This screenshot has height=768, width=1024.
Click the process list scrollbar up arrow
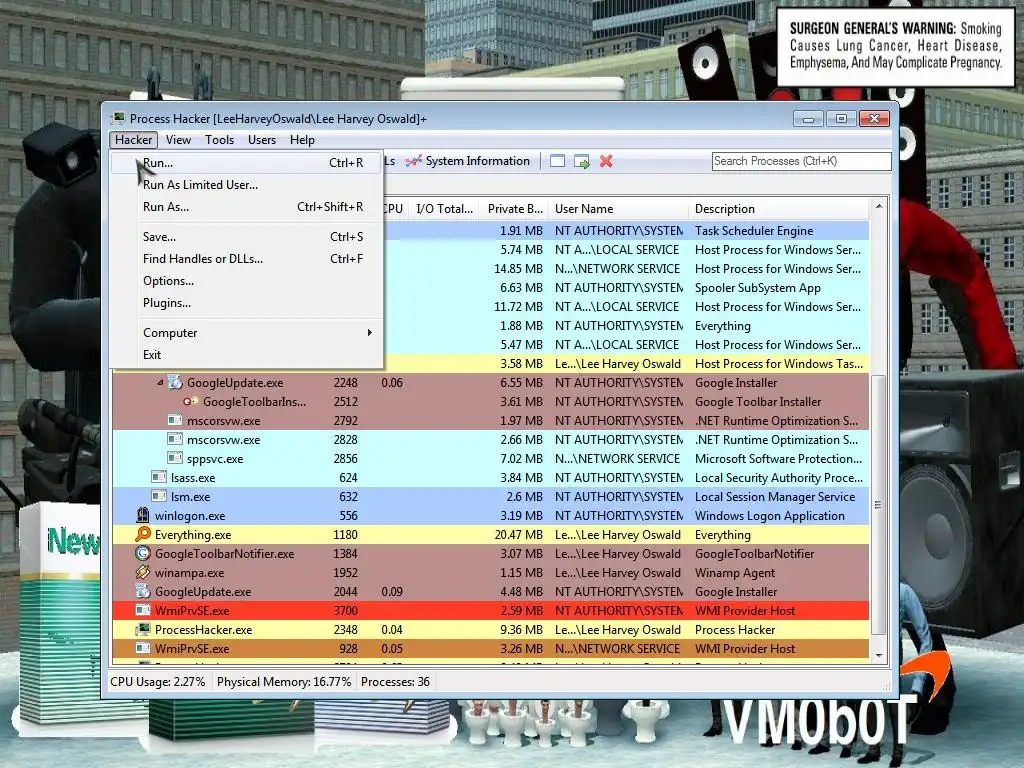coord(879,206)
